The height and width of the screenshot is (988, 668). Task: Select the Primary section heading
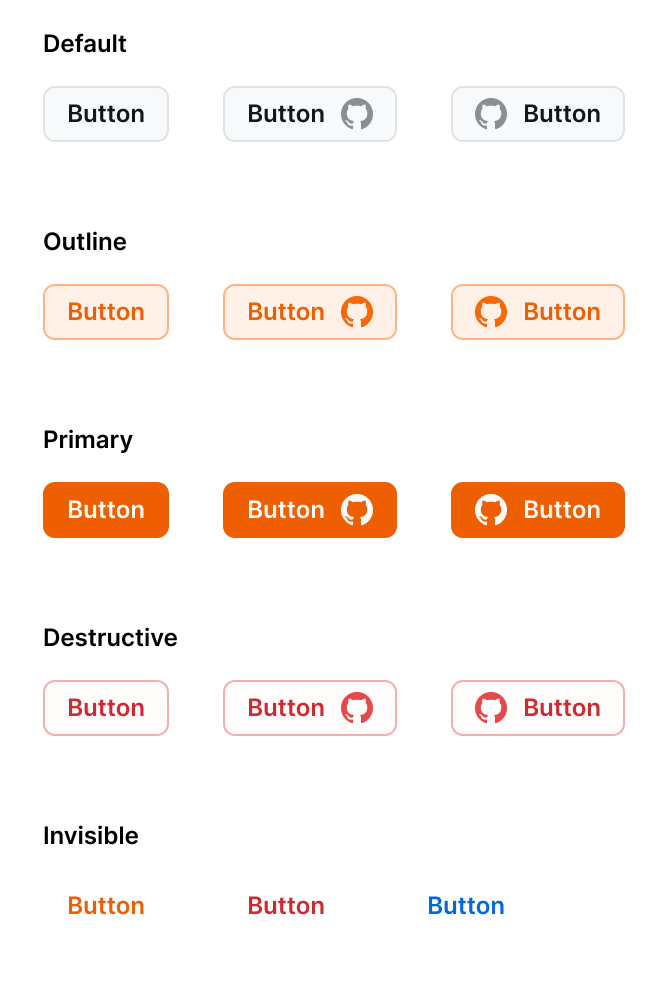[x=88, y=440]
